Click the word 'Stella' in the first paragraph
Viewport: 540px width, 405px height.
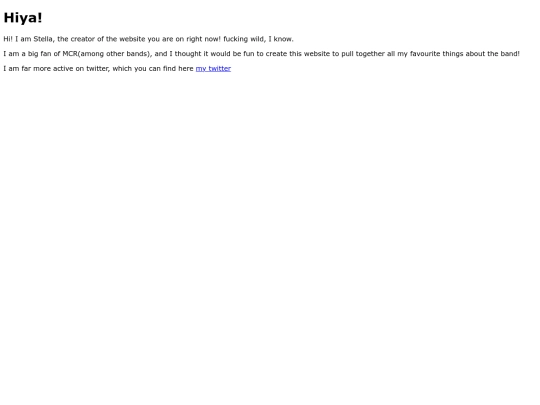44,39
